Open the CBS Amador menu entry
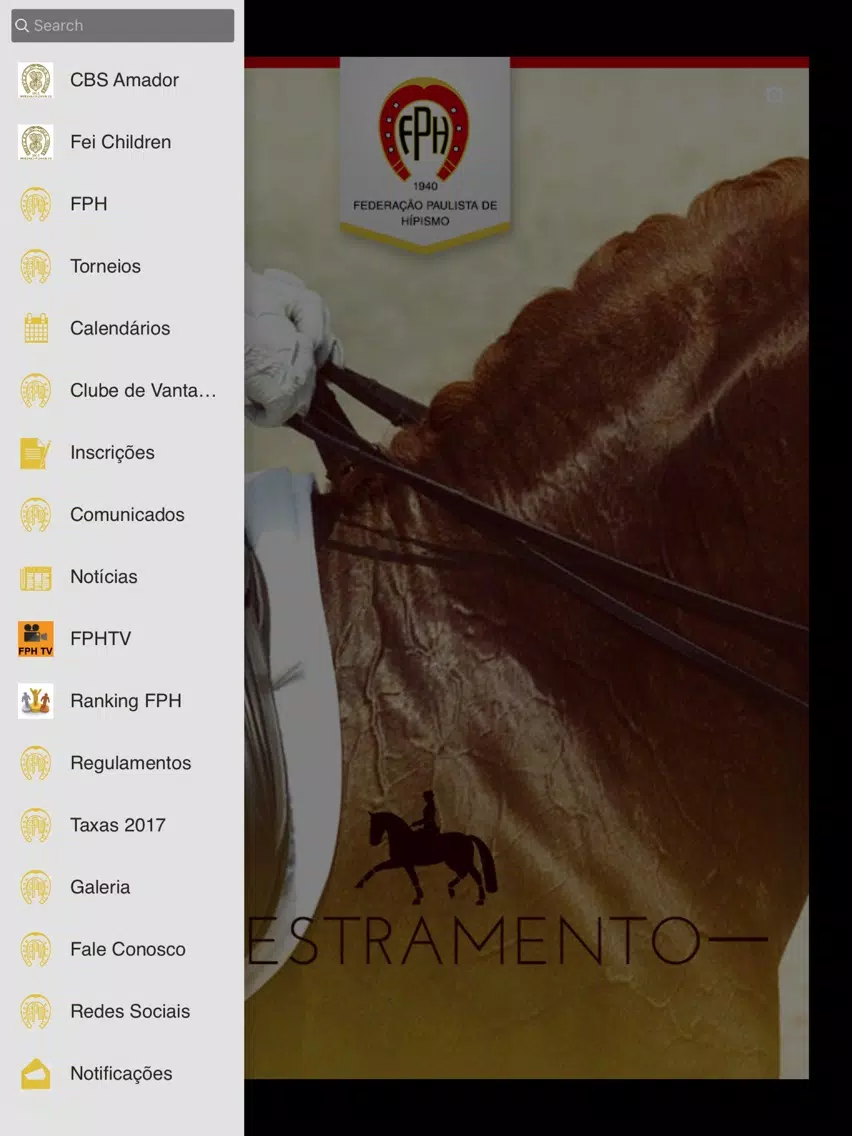The image size is (852, 1136). 124,80
